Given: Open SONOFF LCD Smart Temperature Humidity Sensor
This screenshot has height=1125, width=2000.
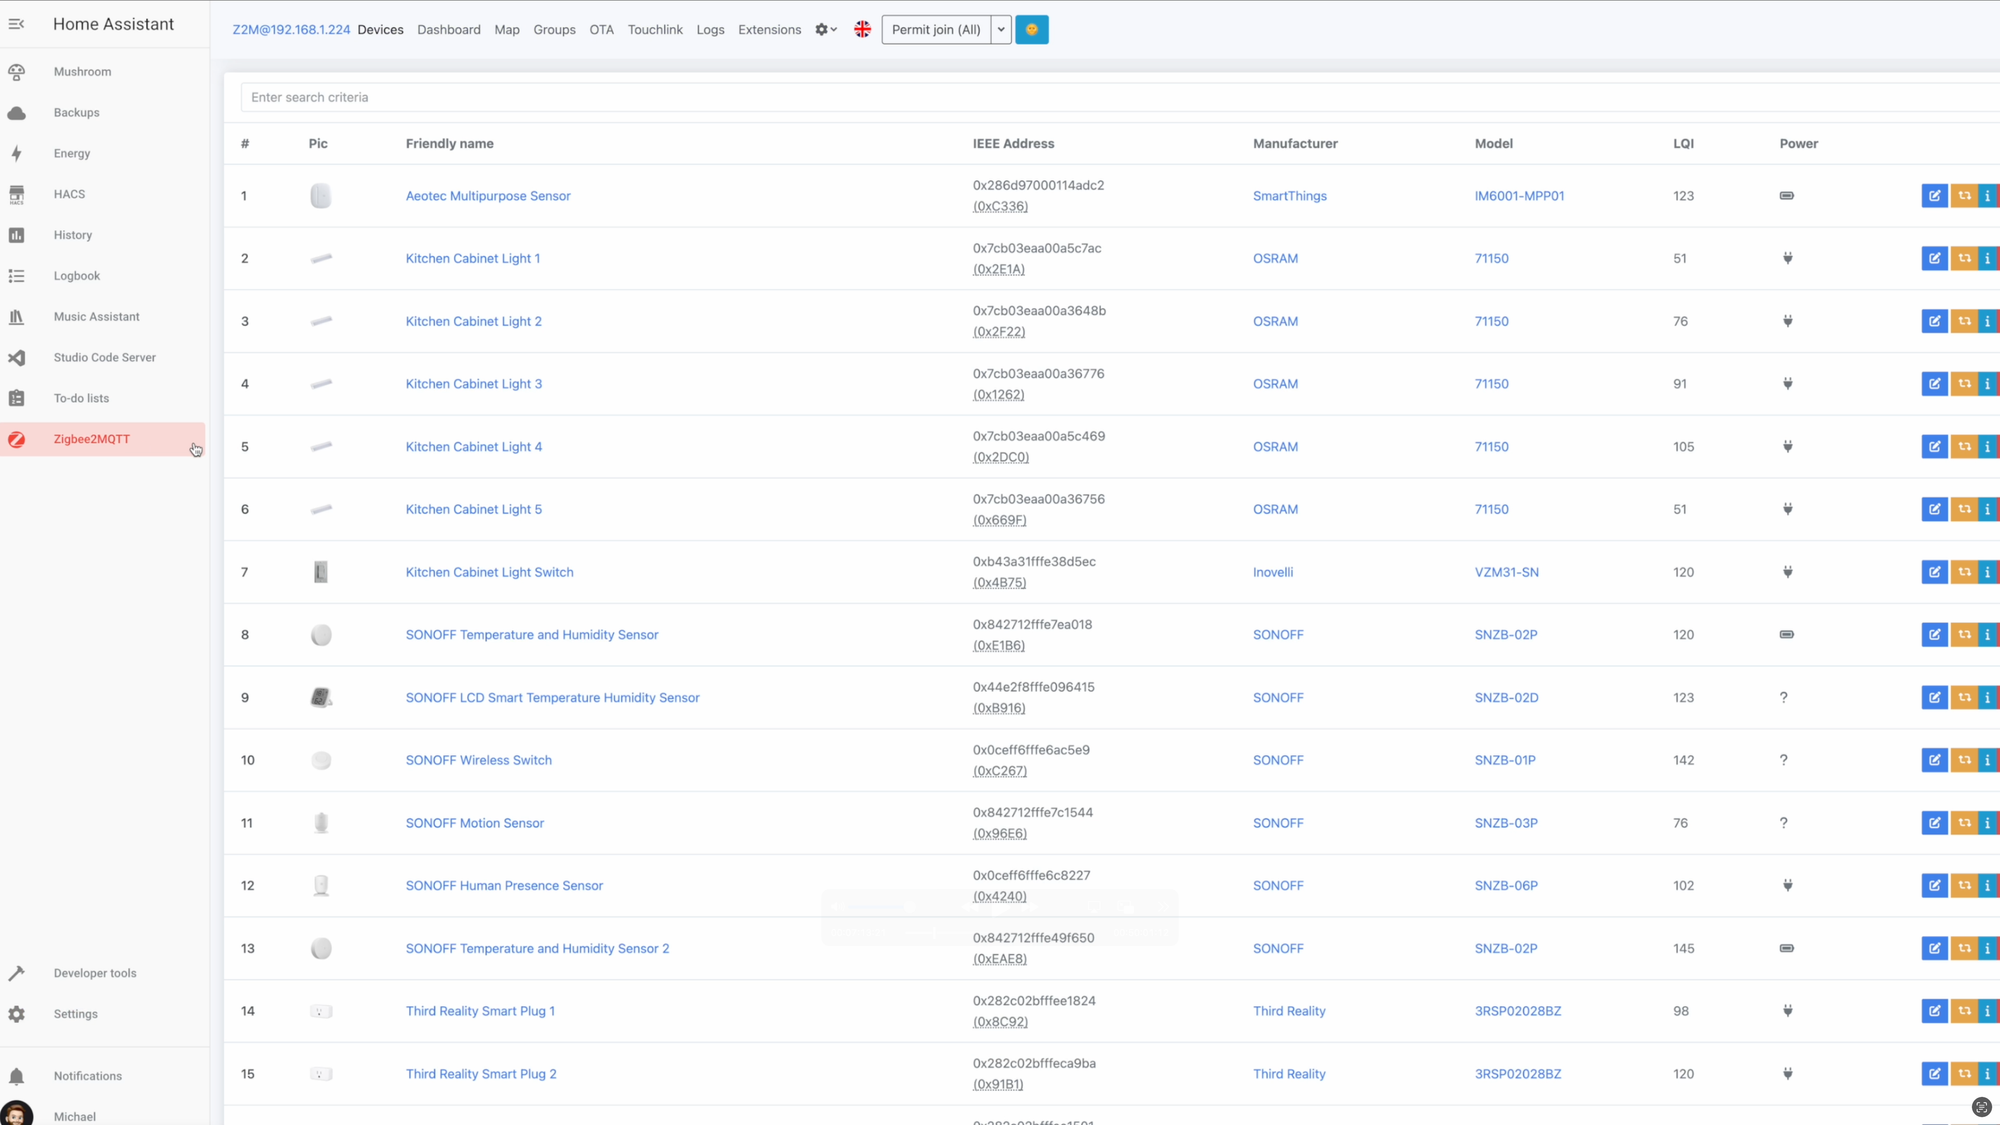Looking at the screenshot, I should 552,698.
